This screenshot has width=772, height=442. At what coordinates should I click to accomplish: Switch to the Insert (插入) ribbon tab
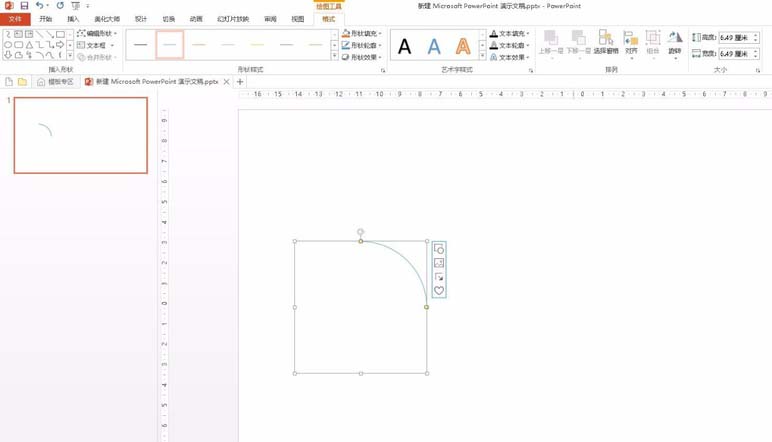tap(73, 19)
